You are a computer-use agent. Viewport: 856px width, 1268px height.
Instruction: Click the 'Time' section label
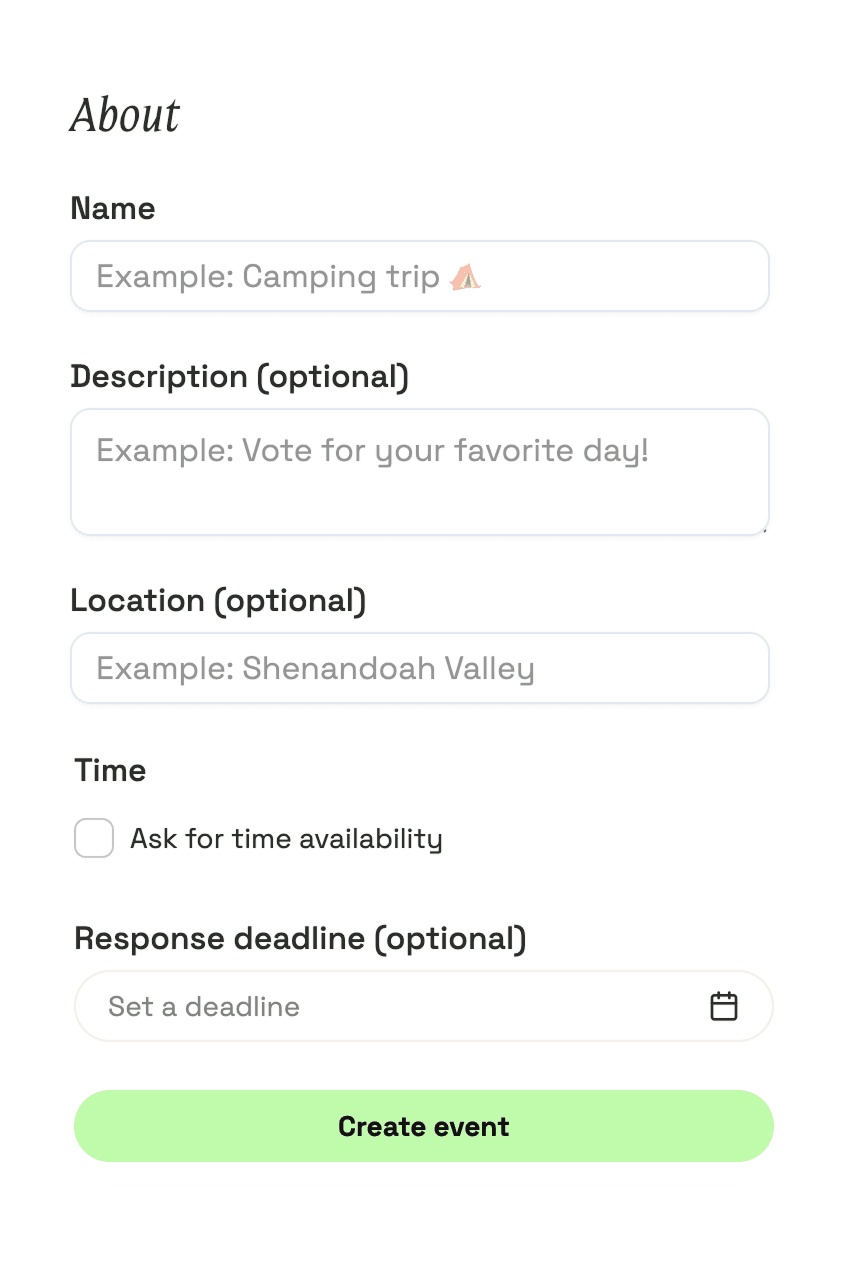[110, 771]
